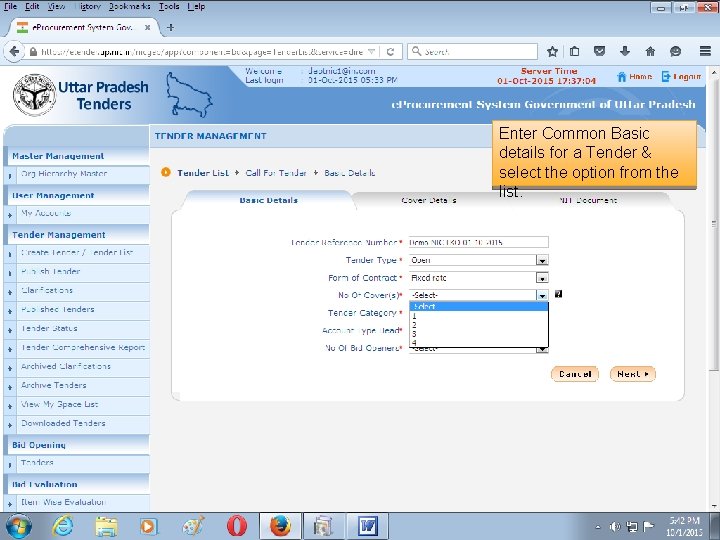Click the browser address bar

(201, 51)
